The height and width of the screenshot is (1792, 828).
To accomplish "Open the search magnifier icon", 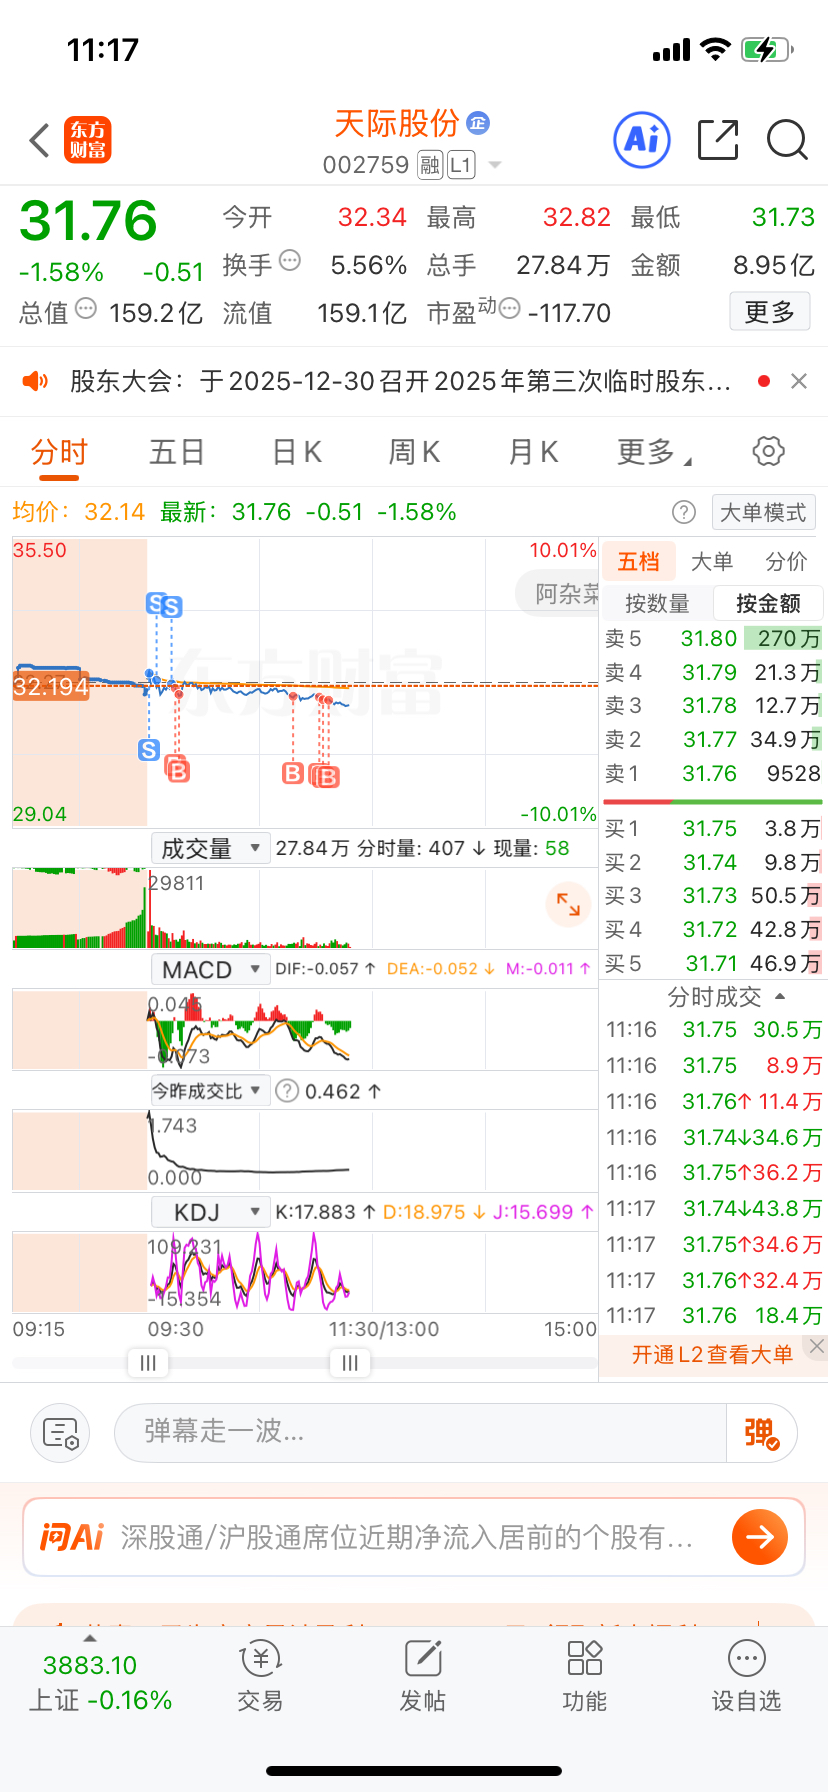I will [787, 140].
